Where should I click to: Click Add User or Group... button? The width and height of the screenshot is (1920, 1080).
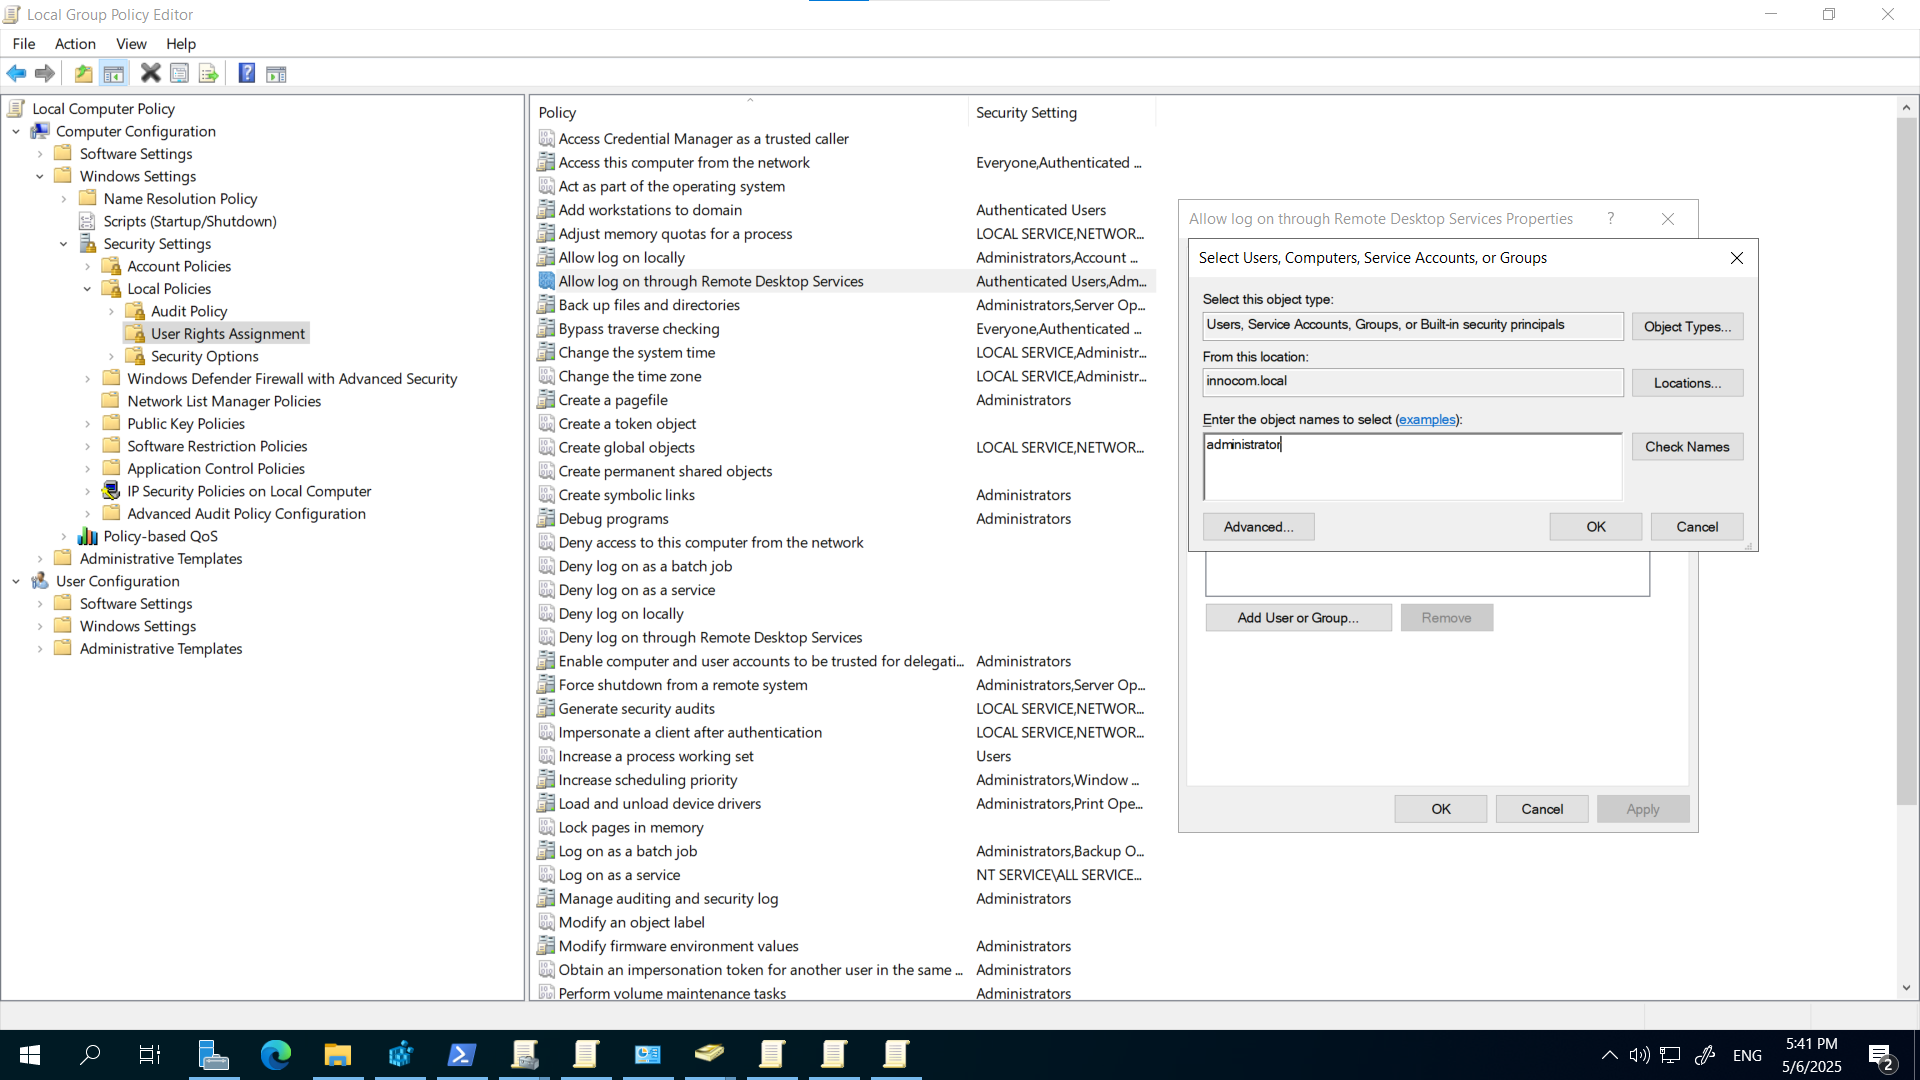[x=1298, y=618]
